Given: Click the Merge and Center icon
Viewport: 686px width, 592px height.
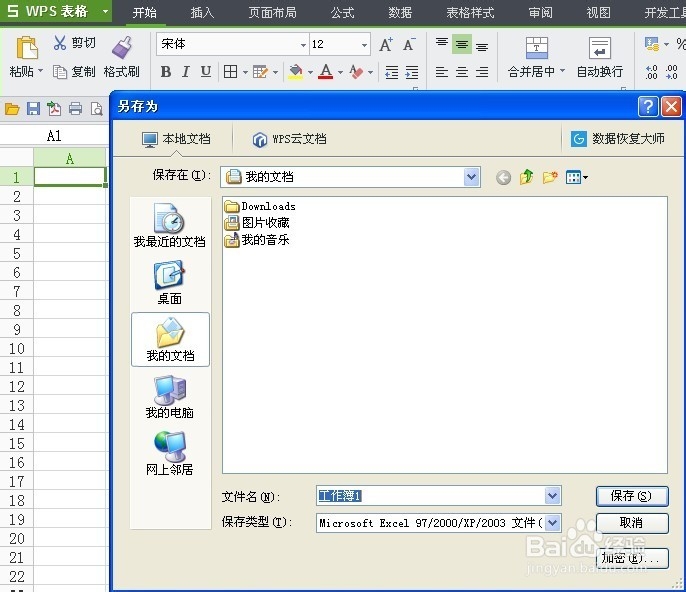Looking at the screenshot, I should coord(537,48).
